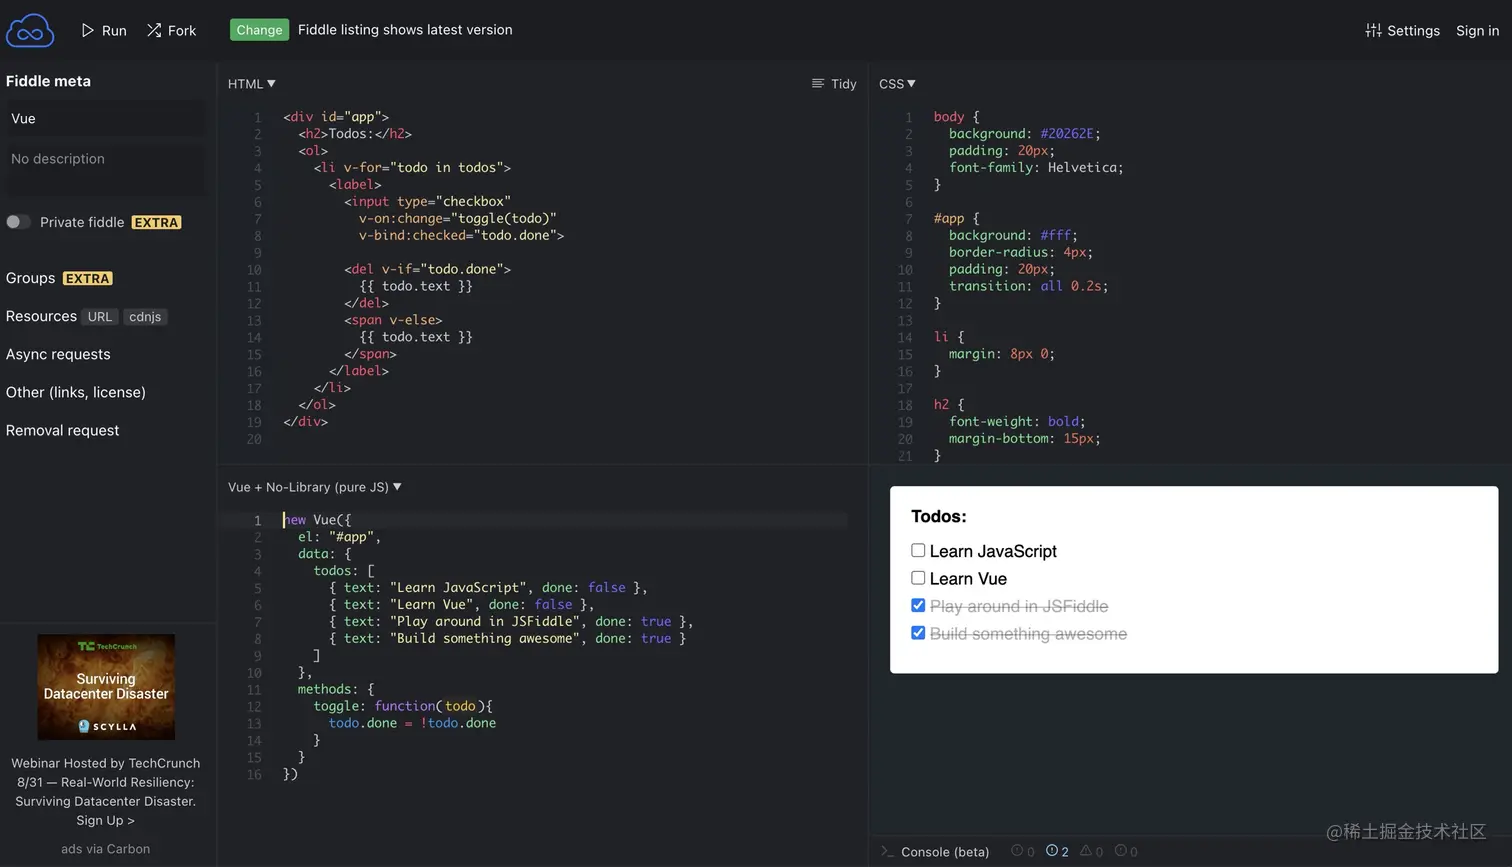Viewport: 1512px width, 867px height.
Task: Click the cdnjs tag beside Resources
Action: (x=145, y=317)
